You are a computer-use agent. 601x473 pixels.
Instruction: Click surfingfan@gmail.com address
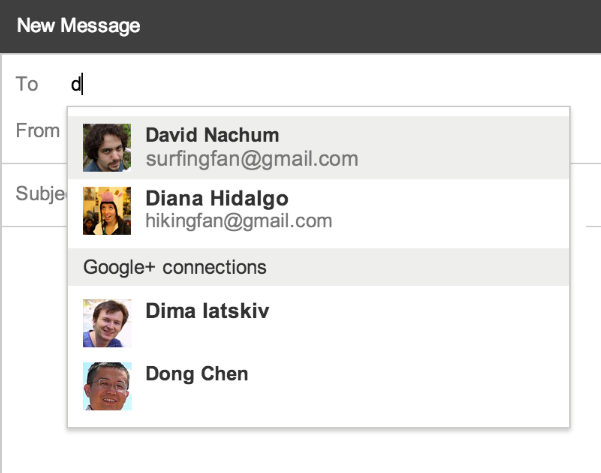click(x=252, y=159)
